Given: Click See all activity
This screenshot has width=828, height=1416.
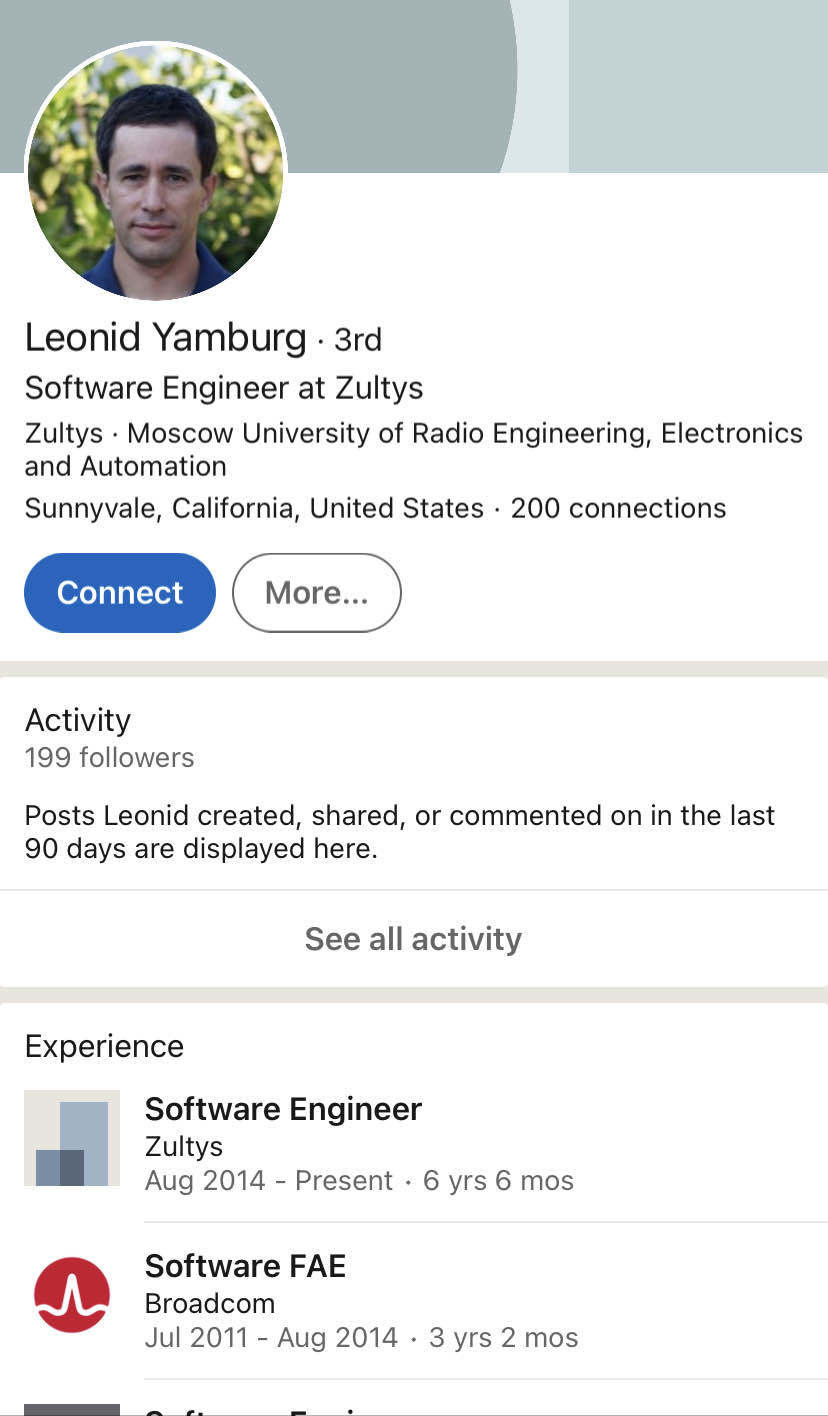Looking at the screenshot, I should pyautogui.click(x=413, y=939).
